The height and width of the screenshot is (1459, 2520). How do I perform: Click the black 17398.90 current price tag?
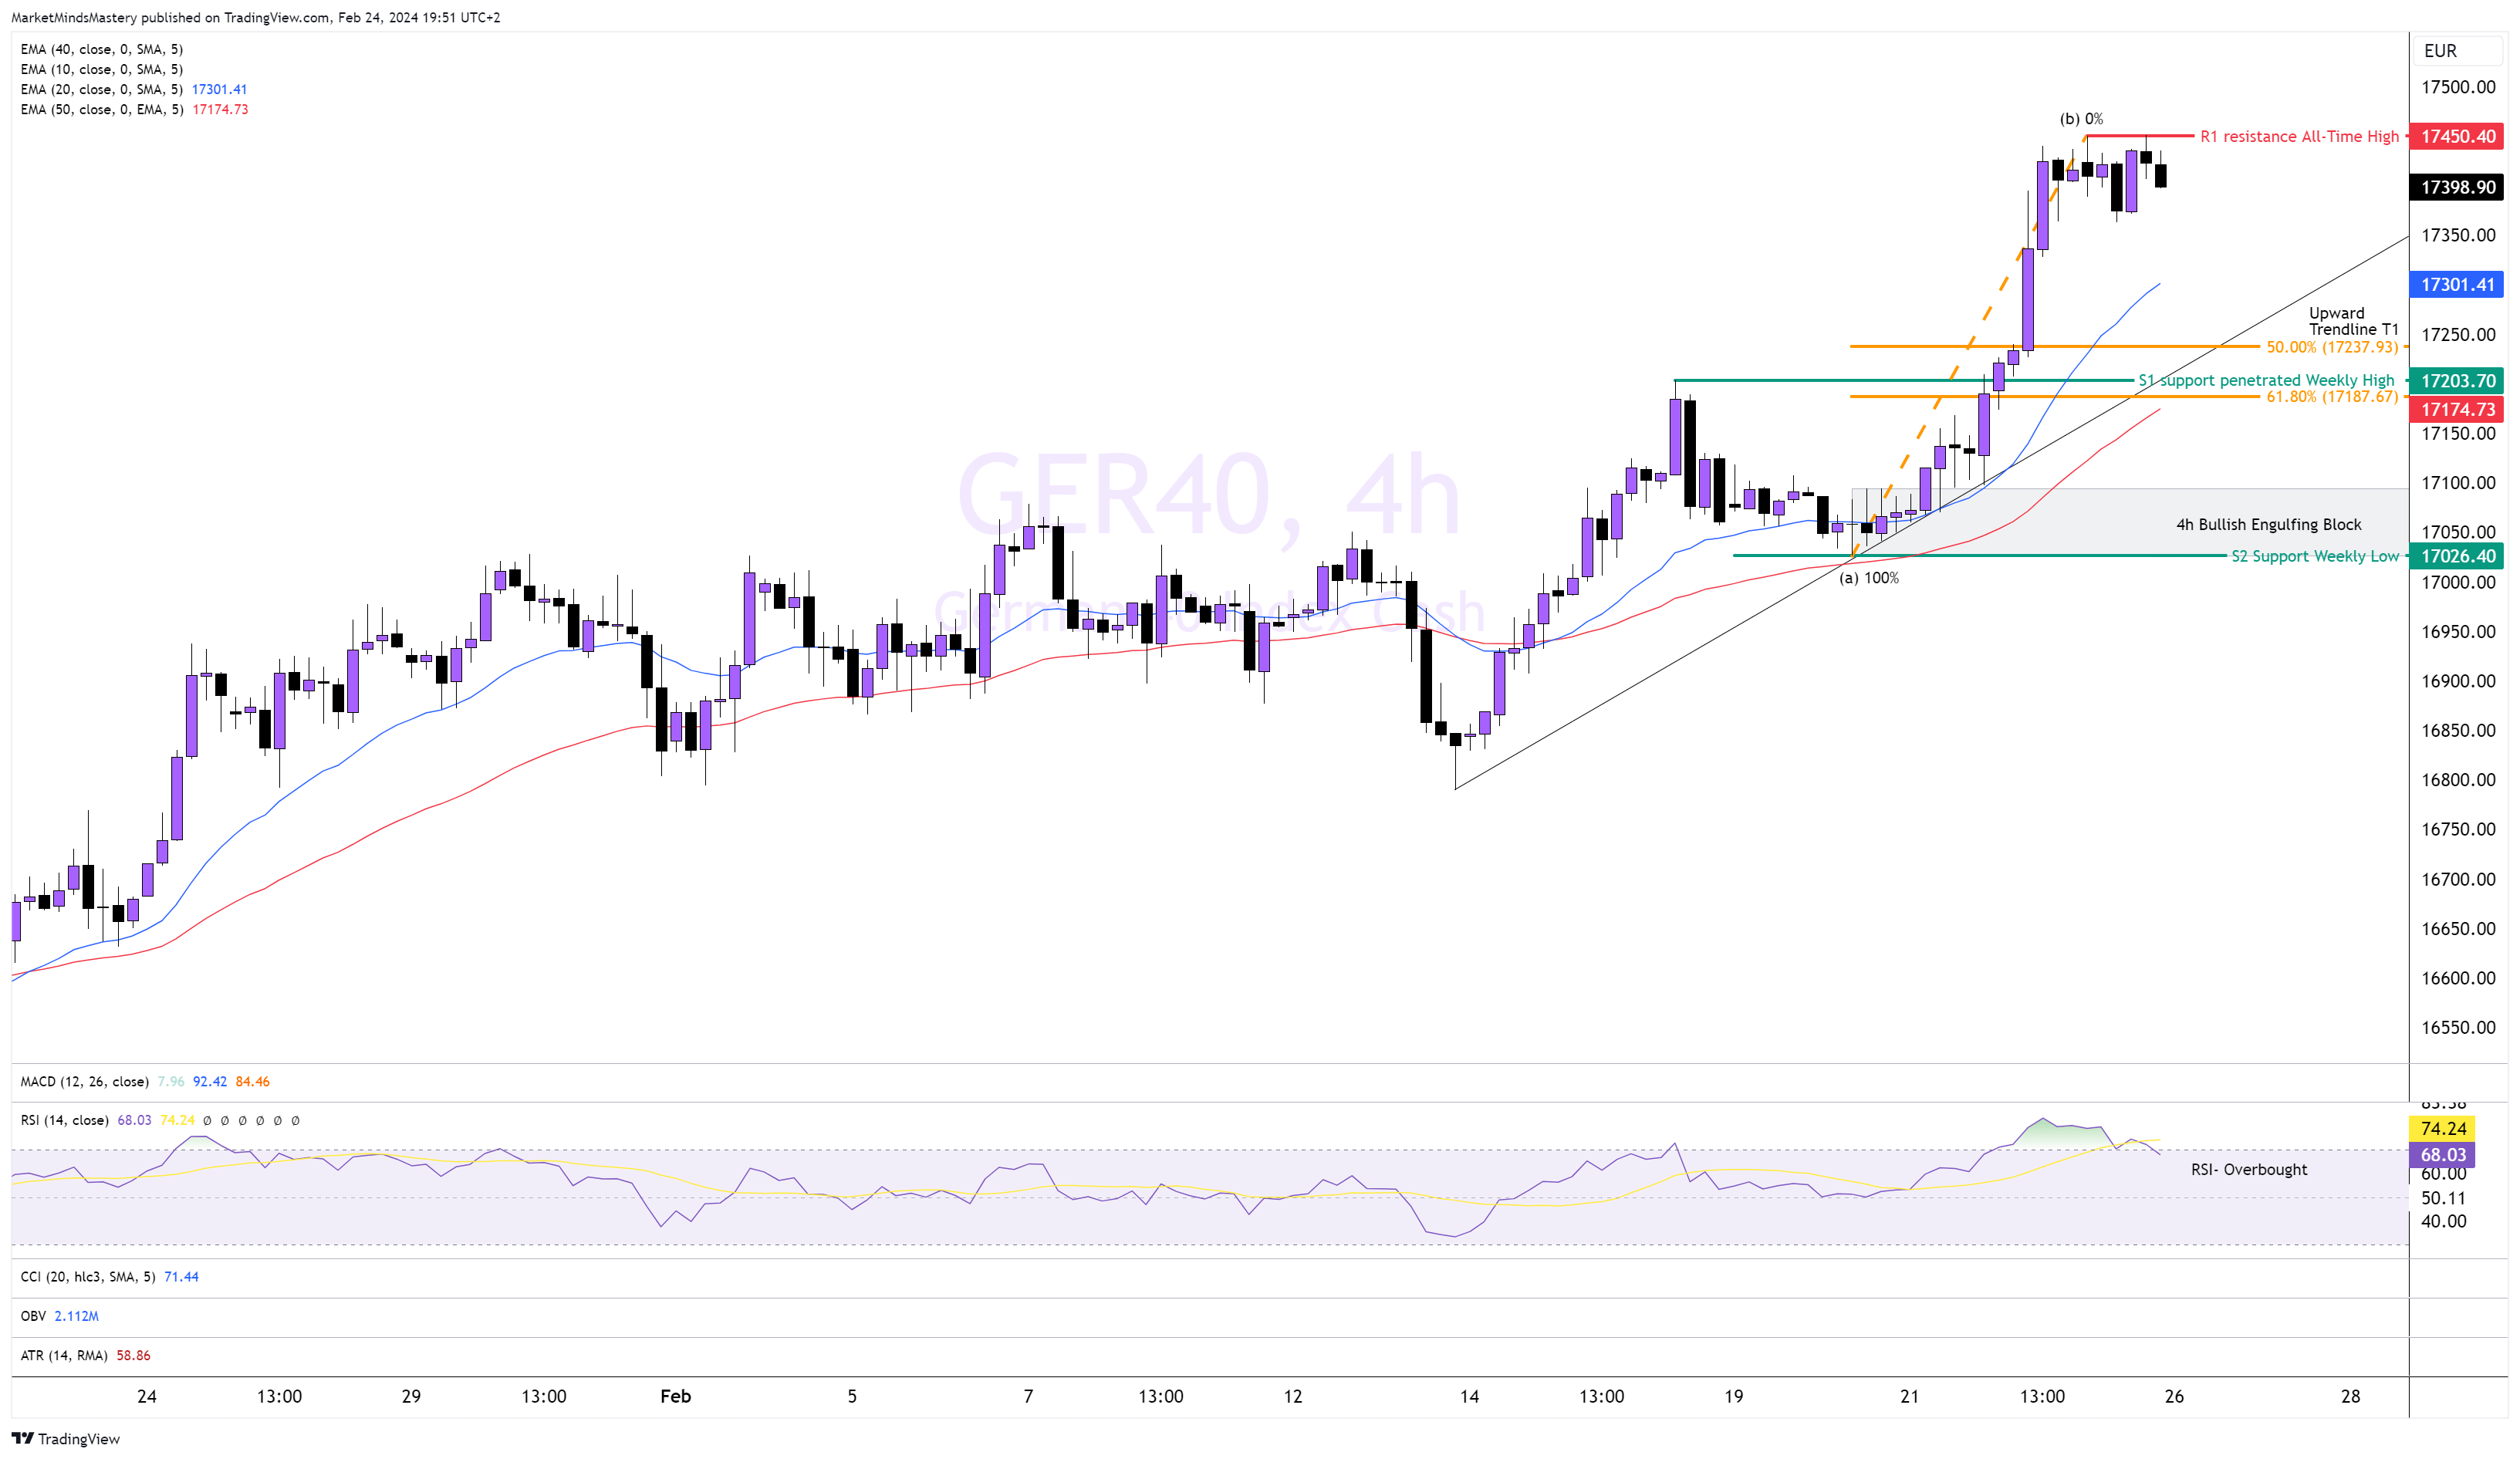pyautogui.click(x=2457, y=187)
